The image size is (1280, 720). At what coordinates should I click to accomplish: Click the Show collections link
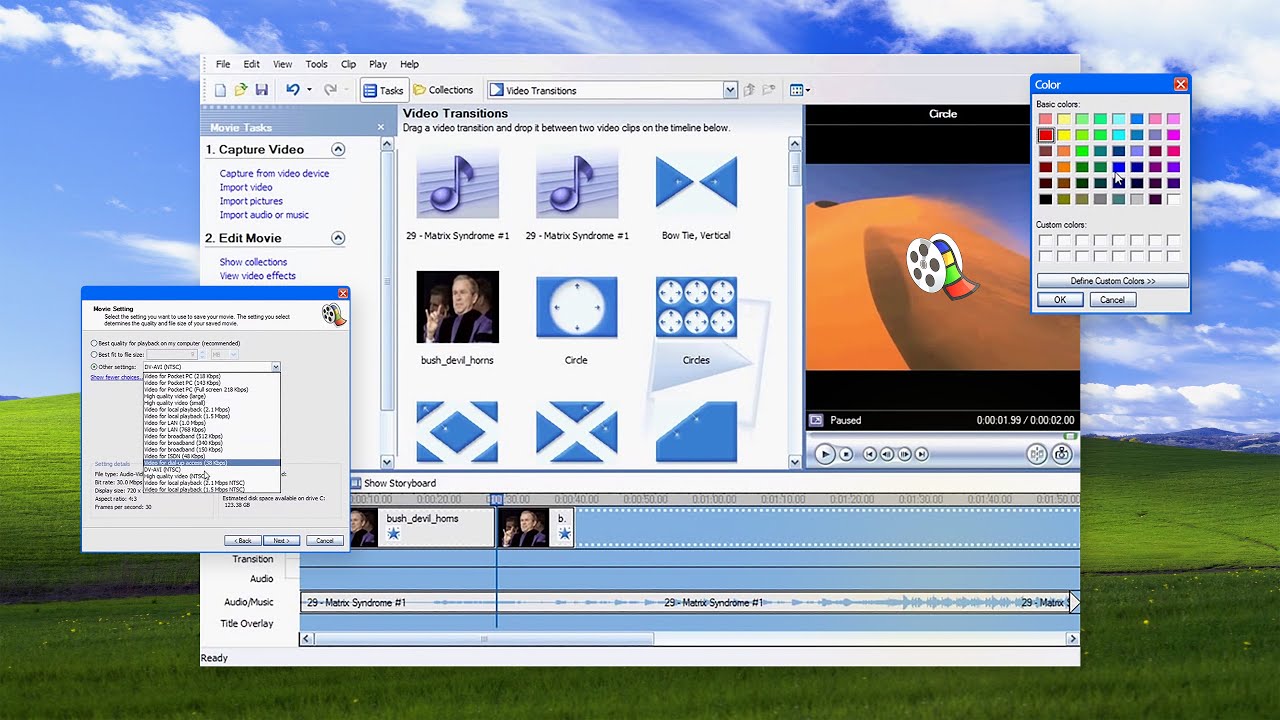click(253, 262)
